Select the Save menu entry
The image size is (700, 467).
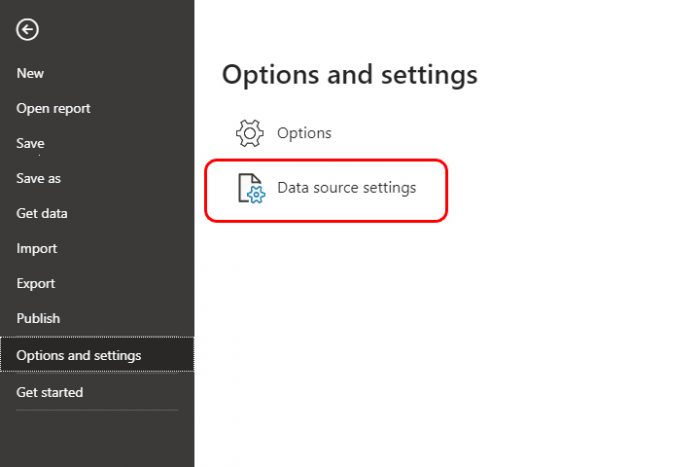30,143
